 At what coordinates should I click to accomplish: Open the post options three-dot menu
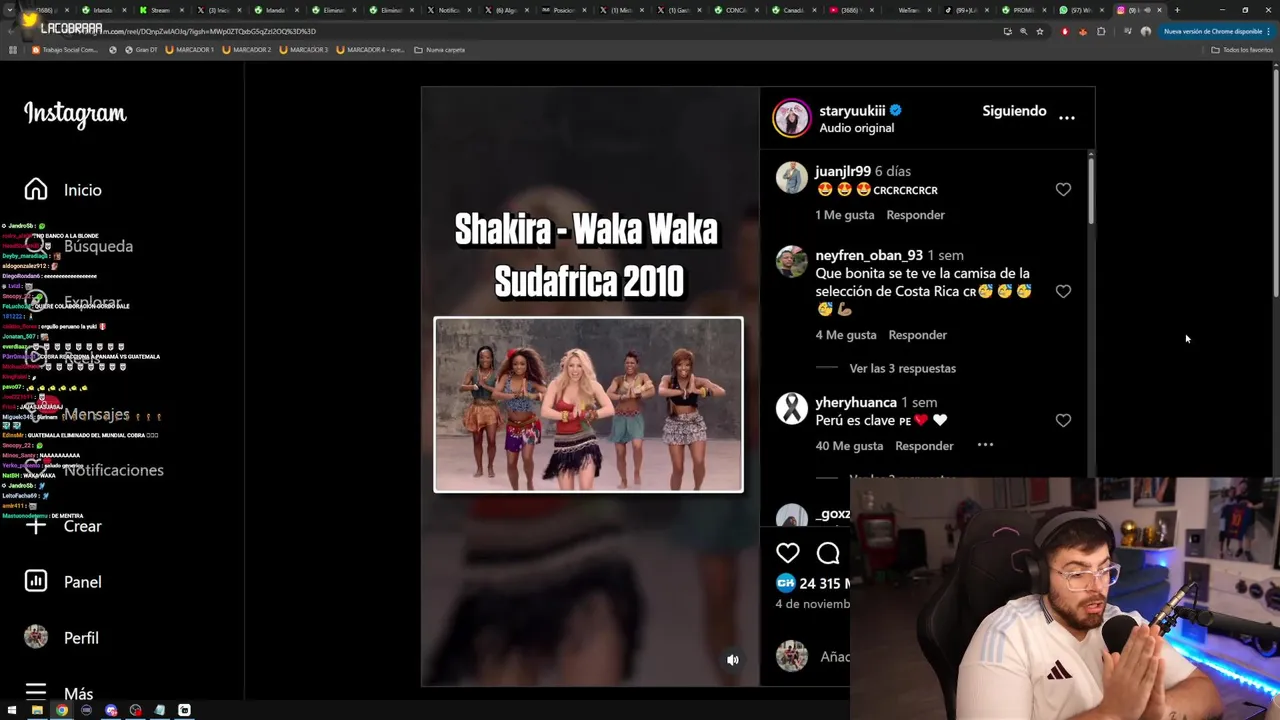click(x=1067, y=117)
